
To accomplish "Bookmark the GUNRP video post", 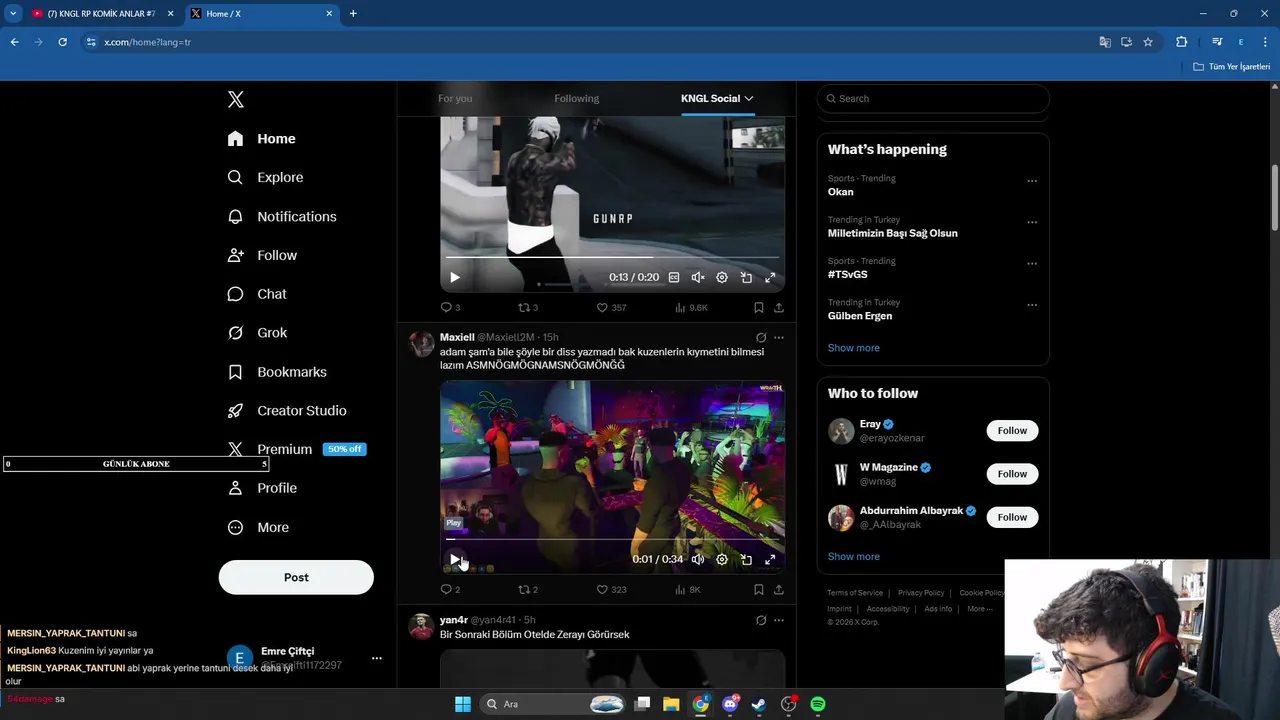I will click(759, 308).
